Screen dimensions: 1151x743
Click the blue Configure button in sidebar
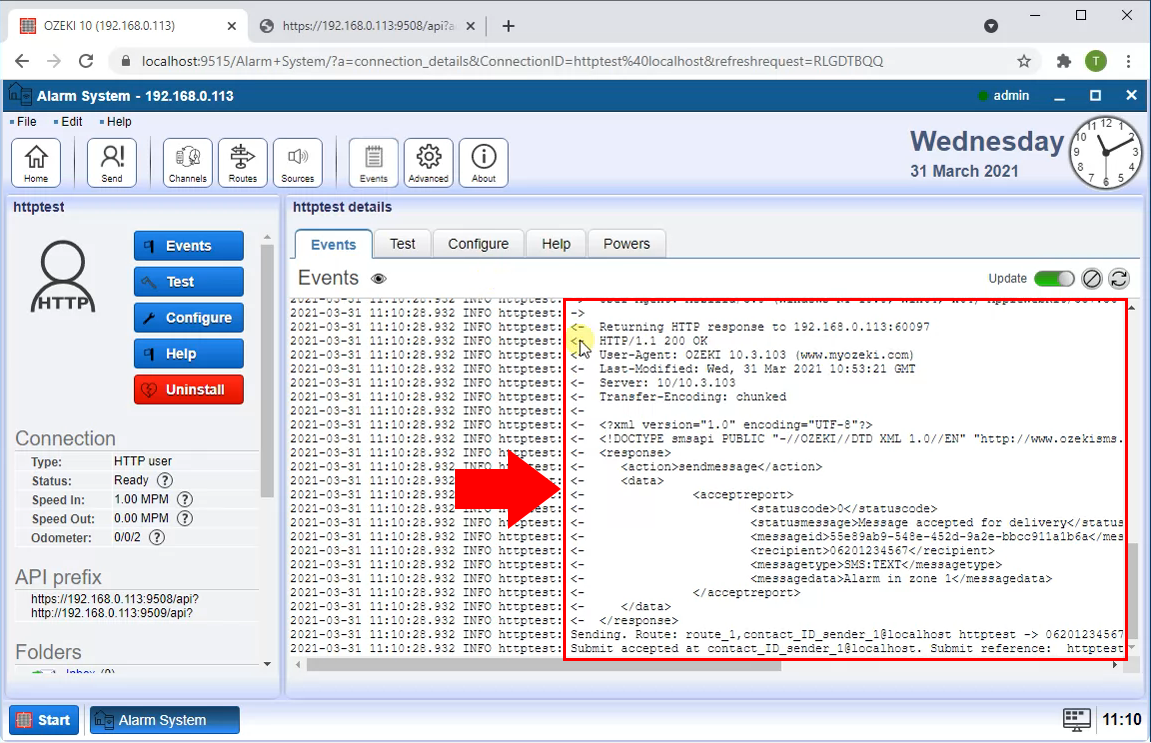click(189, 318)
